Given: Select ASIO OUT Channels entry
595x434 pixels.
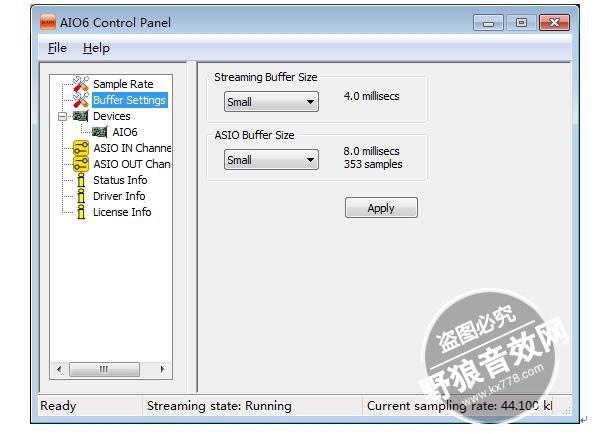Looking at the screenshot, I should (132, 164).
